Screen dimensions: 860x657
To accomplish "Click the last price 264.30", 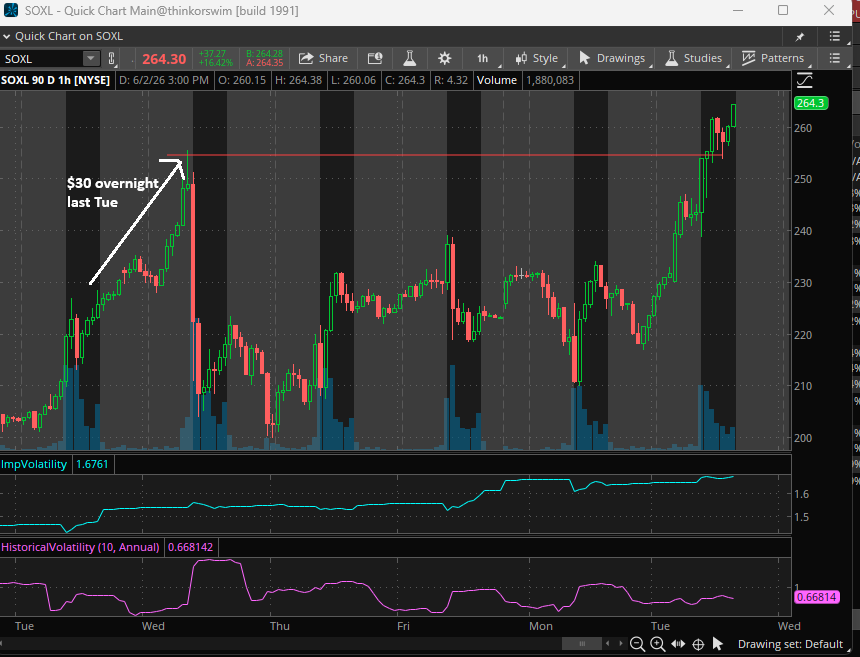I will pos(164,59).
